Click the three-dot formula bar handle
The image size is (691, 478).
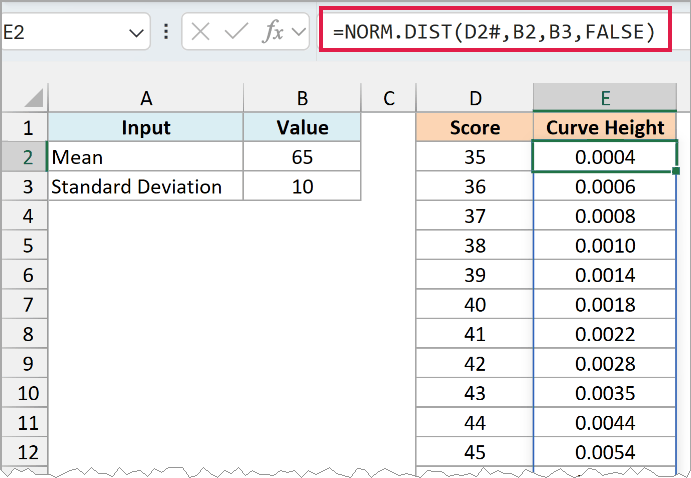coord(166,32)
